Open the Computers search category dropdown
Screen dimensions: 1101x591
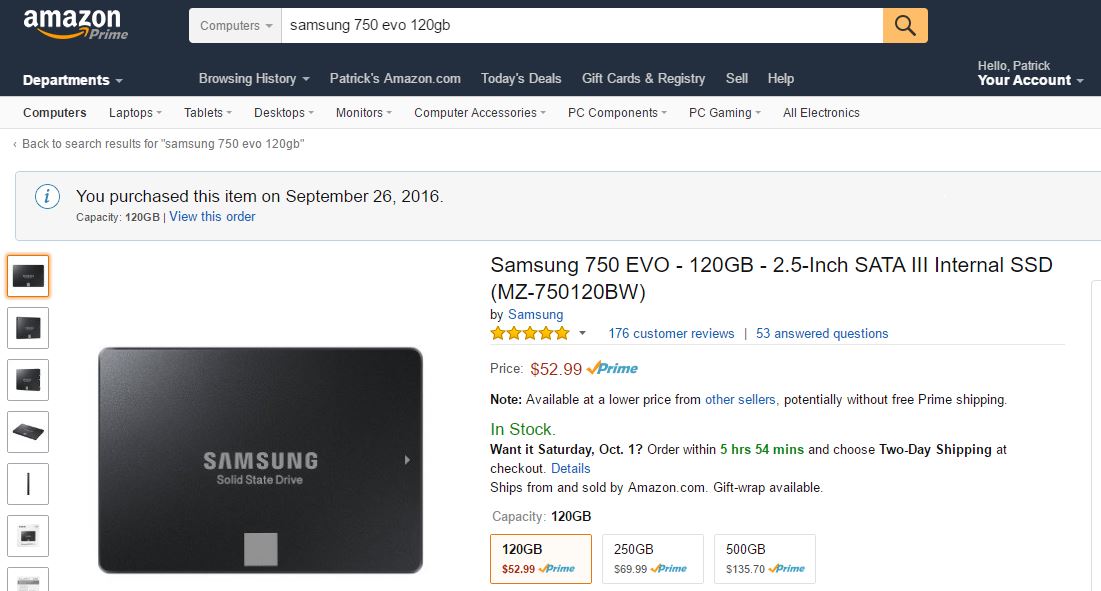click(x=236, y=26)
